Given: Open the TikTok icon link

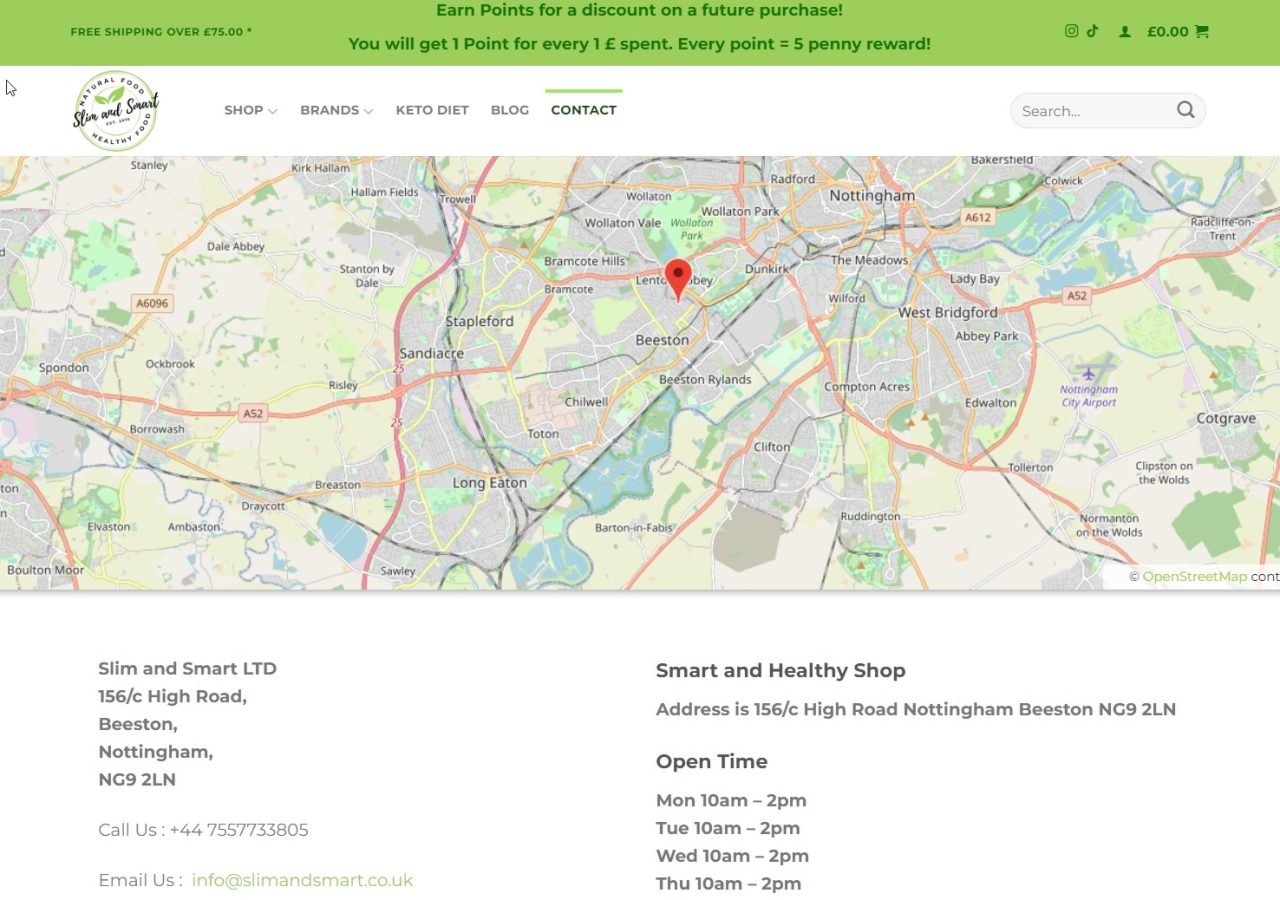Looking at the screenshot, I should [1092, 31].
